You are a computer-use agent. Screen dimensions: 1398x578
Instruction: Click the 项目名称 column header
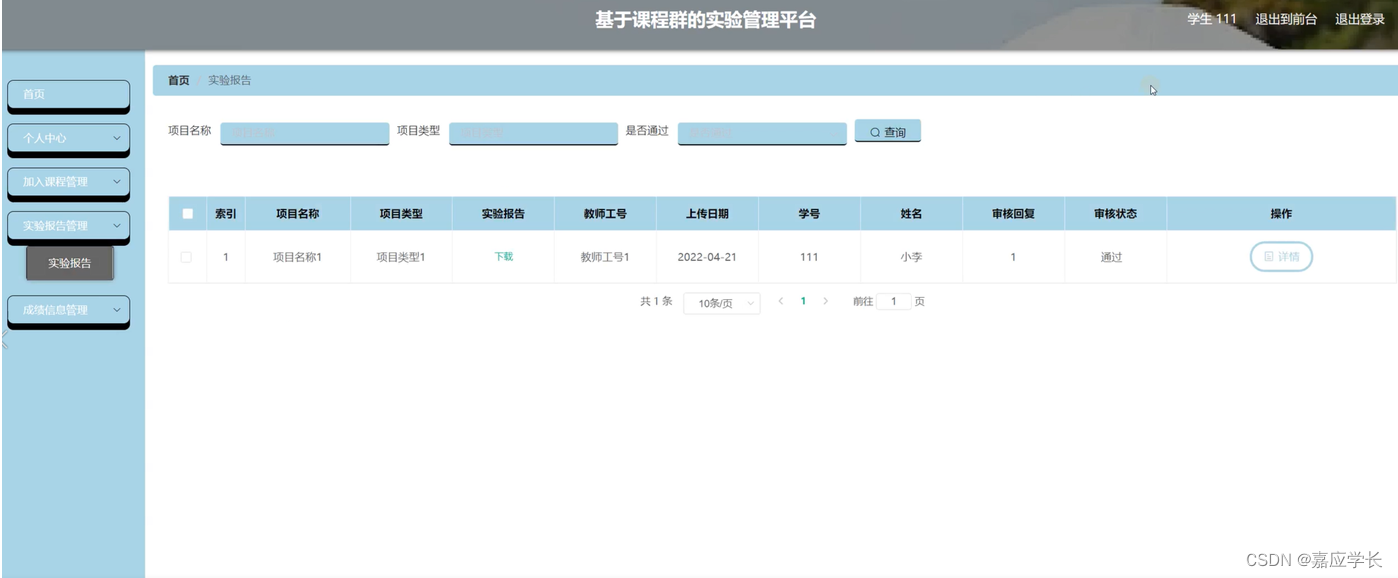pyautogui.click(x=298, y=214)
